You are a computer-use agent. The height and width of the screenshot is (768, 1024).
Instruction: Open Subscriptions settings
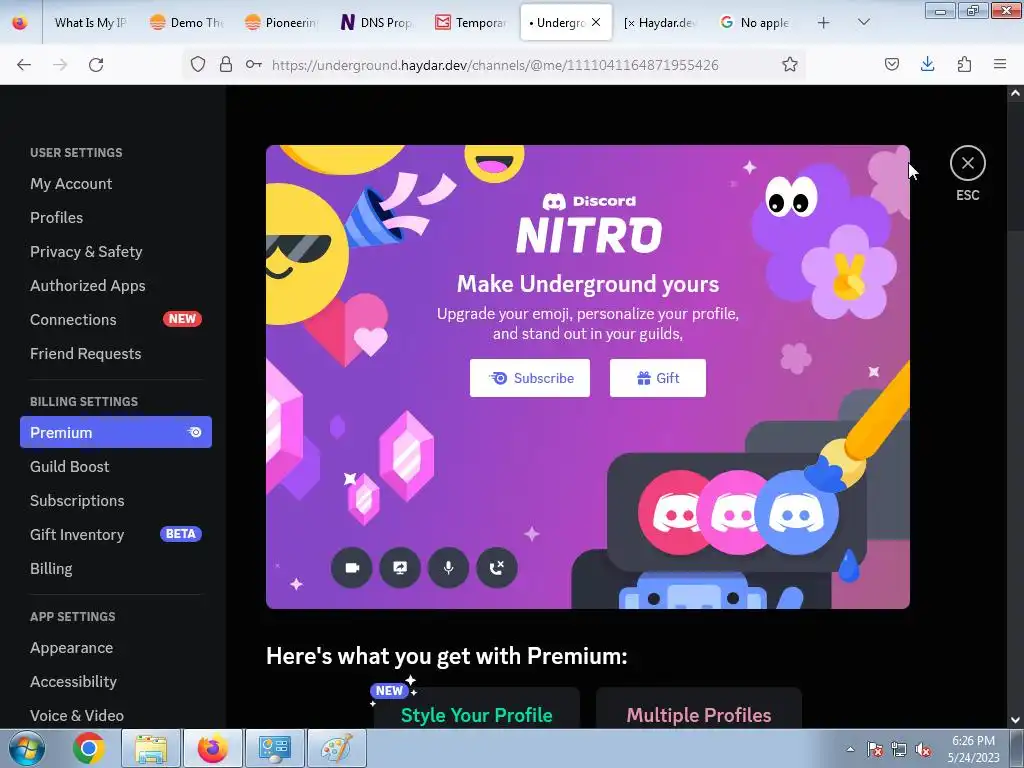pyautogui.click(x=116, y=500)
